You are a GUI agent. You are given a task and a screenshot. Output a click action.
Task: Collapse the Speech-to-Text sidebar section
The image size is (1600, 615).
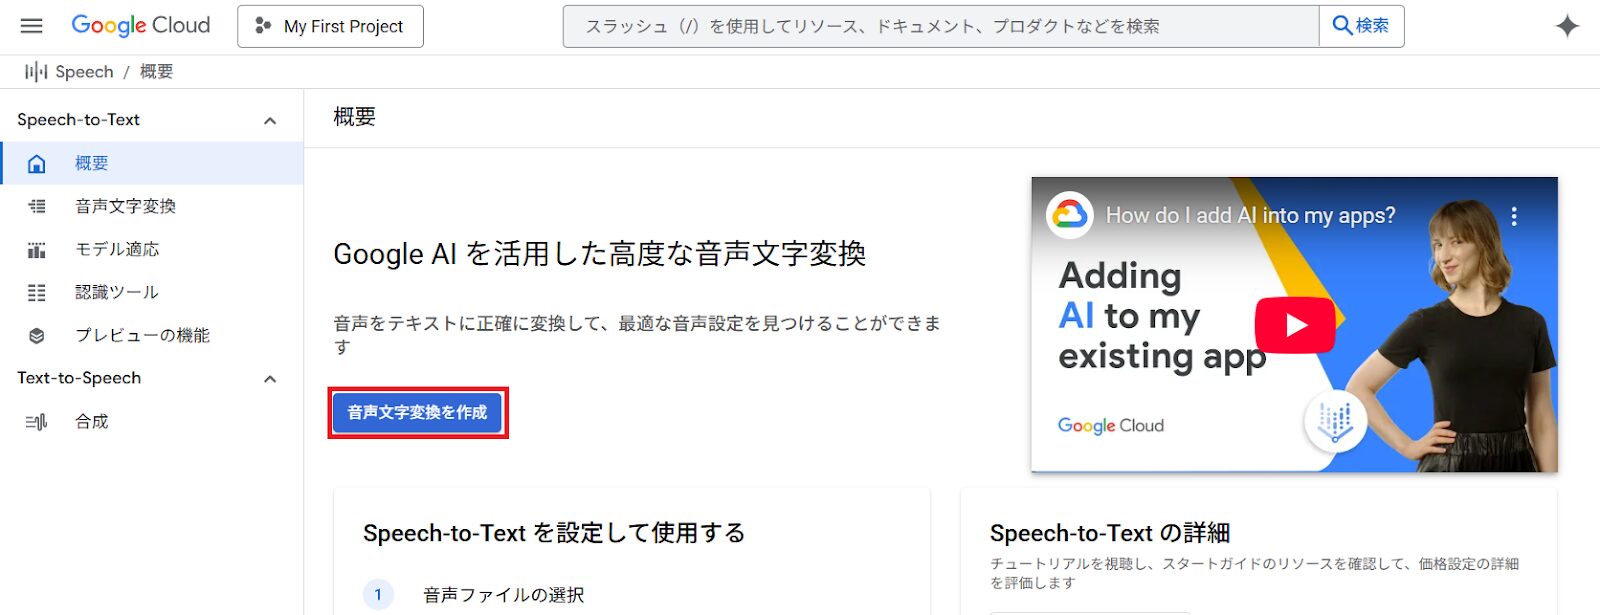tap(270, 120)
